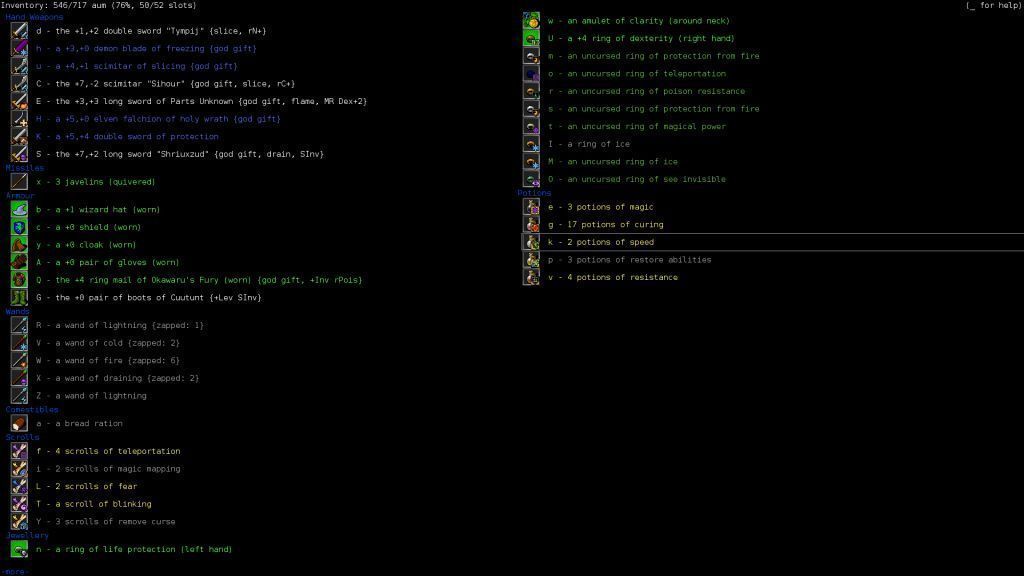Click the long sword of Parts Unknown icon
This screenshot has height=576, width=1024.
19,101
